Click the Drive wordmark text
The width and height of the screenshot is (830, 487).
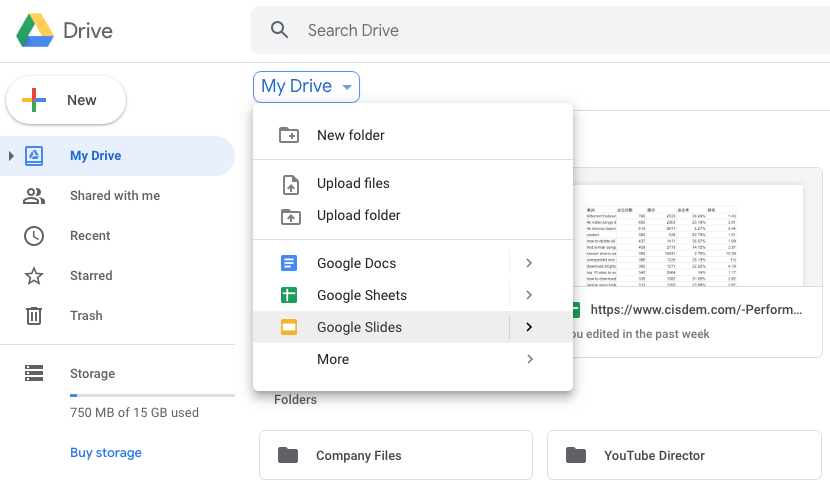click(88, 31)
